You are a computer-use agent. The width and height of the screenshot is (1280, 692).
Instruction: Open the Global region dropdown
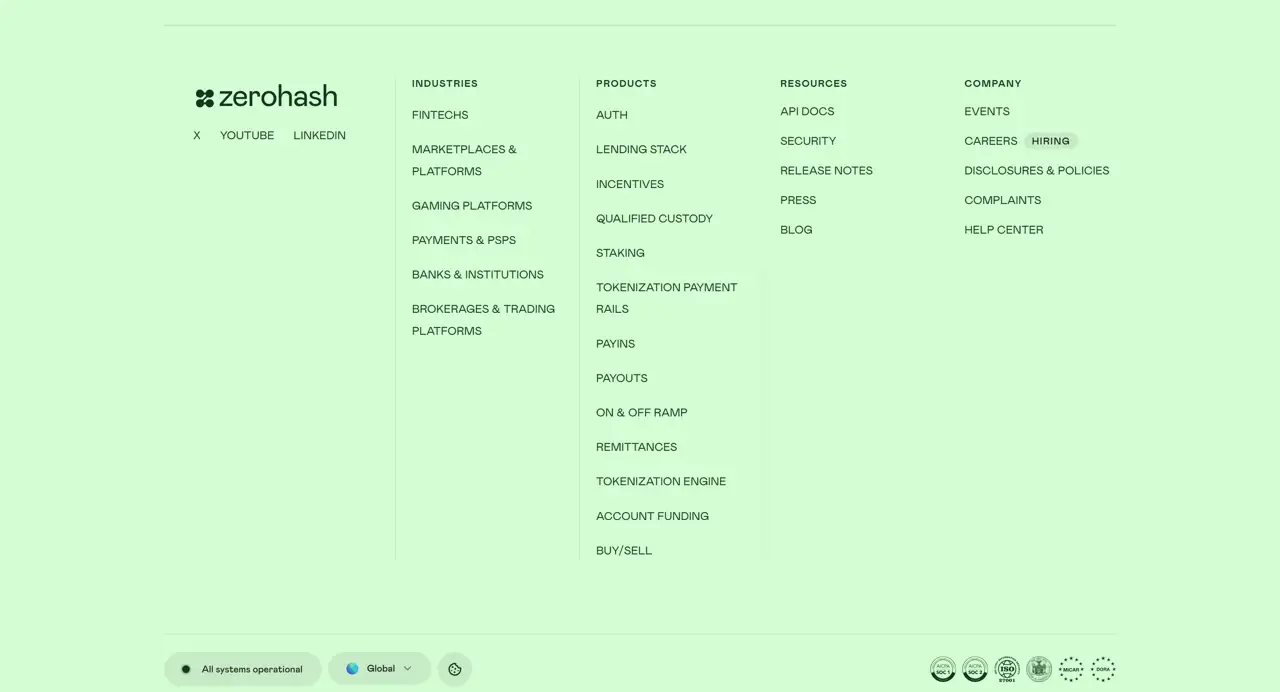pyautogui.click(x=379, y=669)
